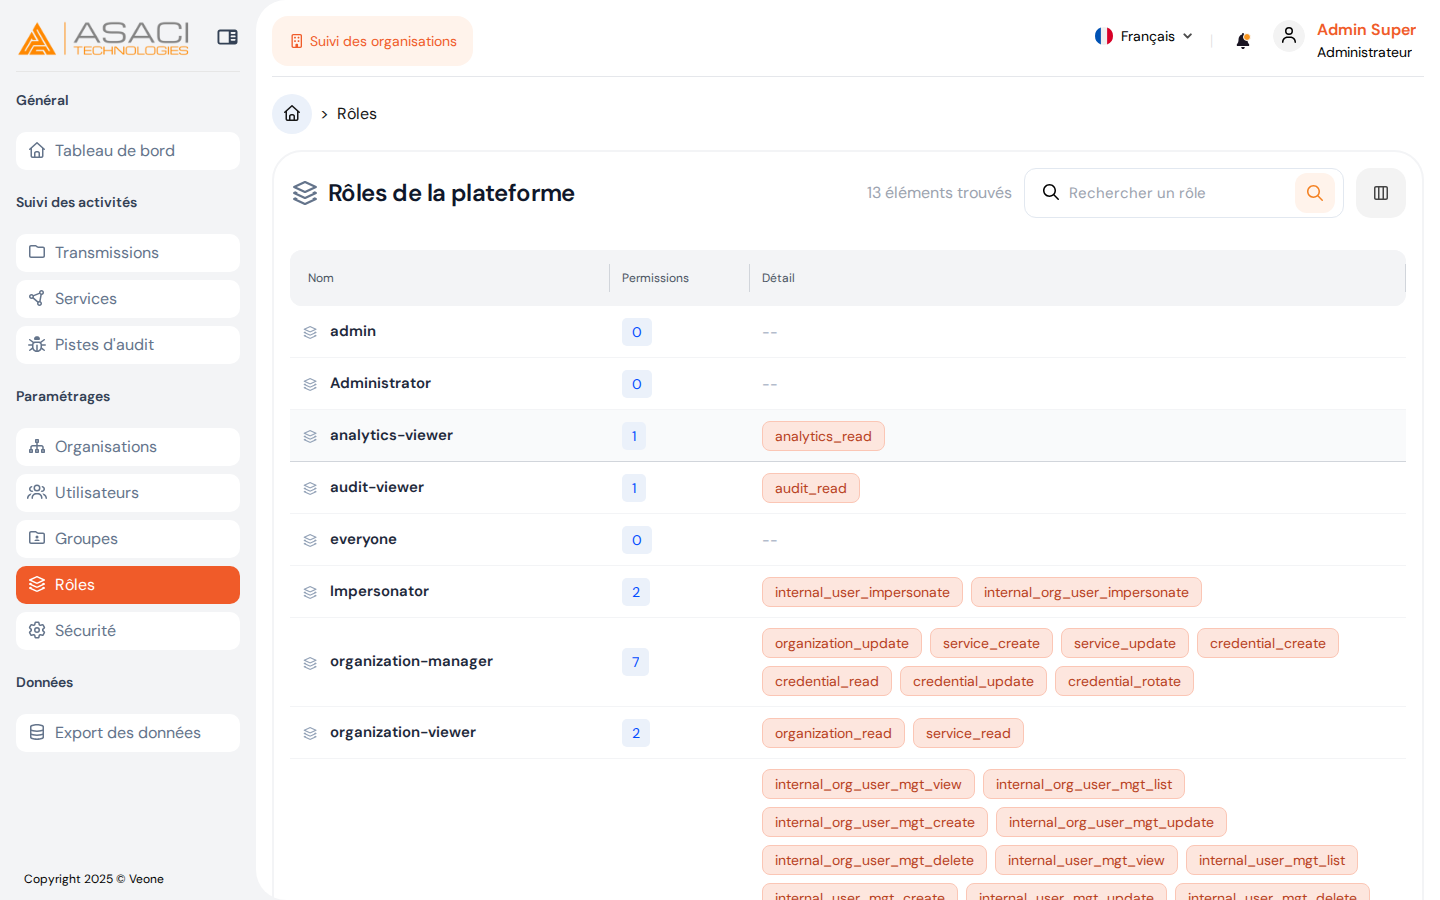Open Groupes in sidebar
Image resolution: width=1440 pixels, height=900 pixels.
[x=128, y=539]
